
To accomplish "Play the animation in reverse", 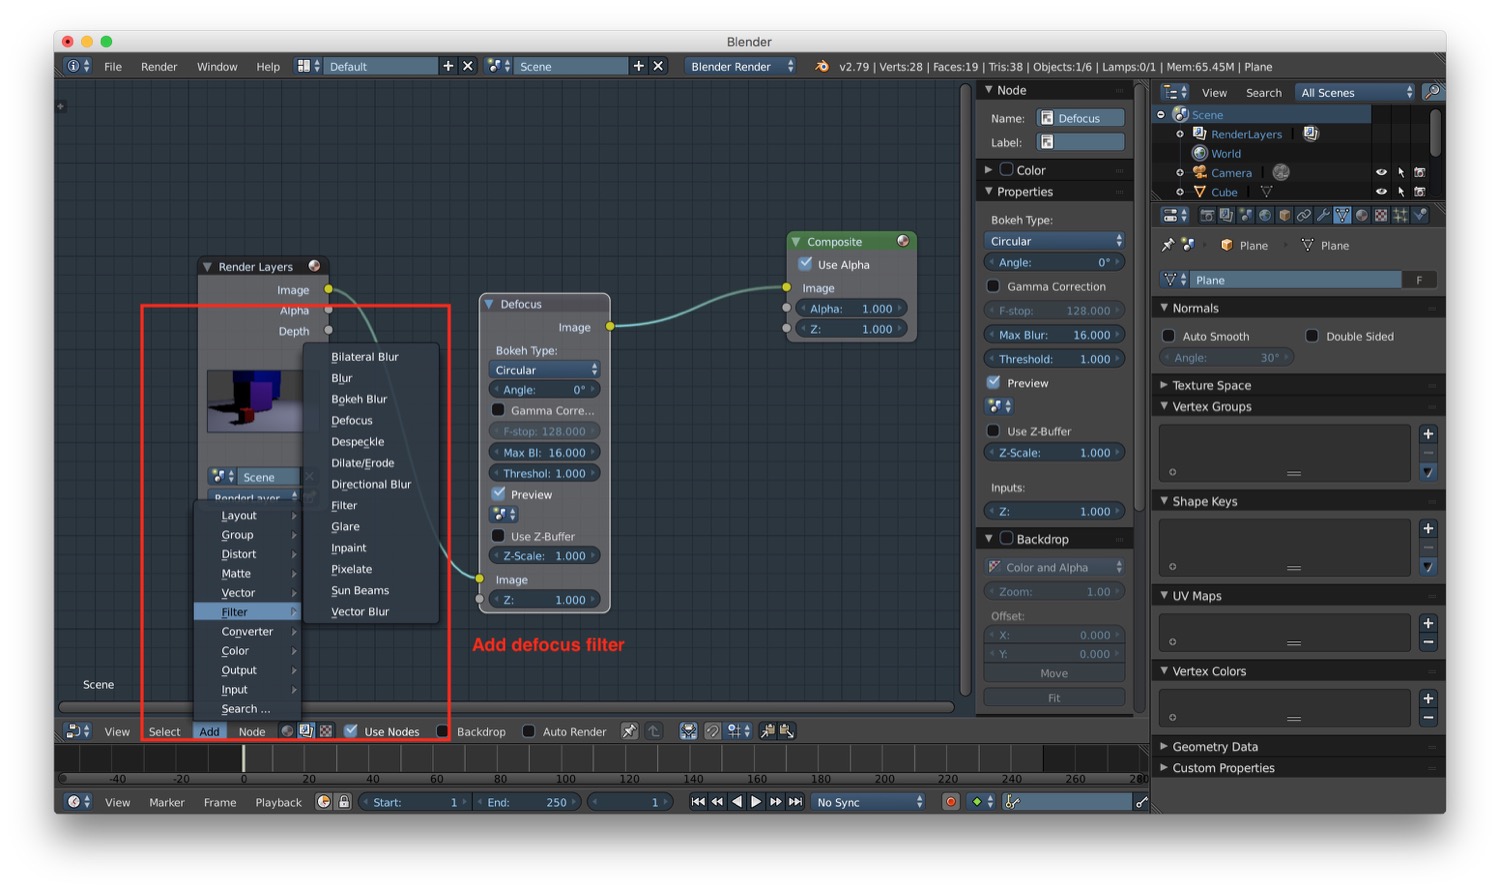I will point(737,802).
